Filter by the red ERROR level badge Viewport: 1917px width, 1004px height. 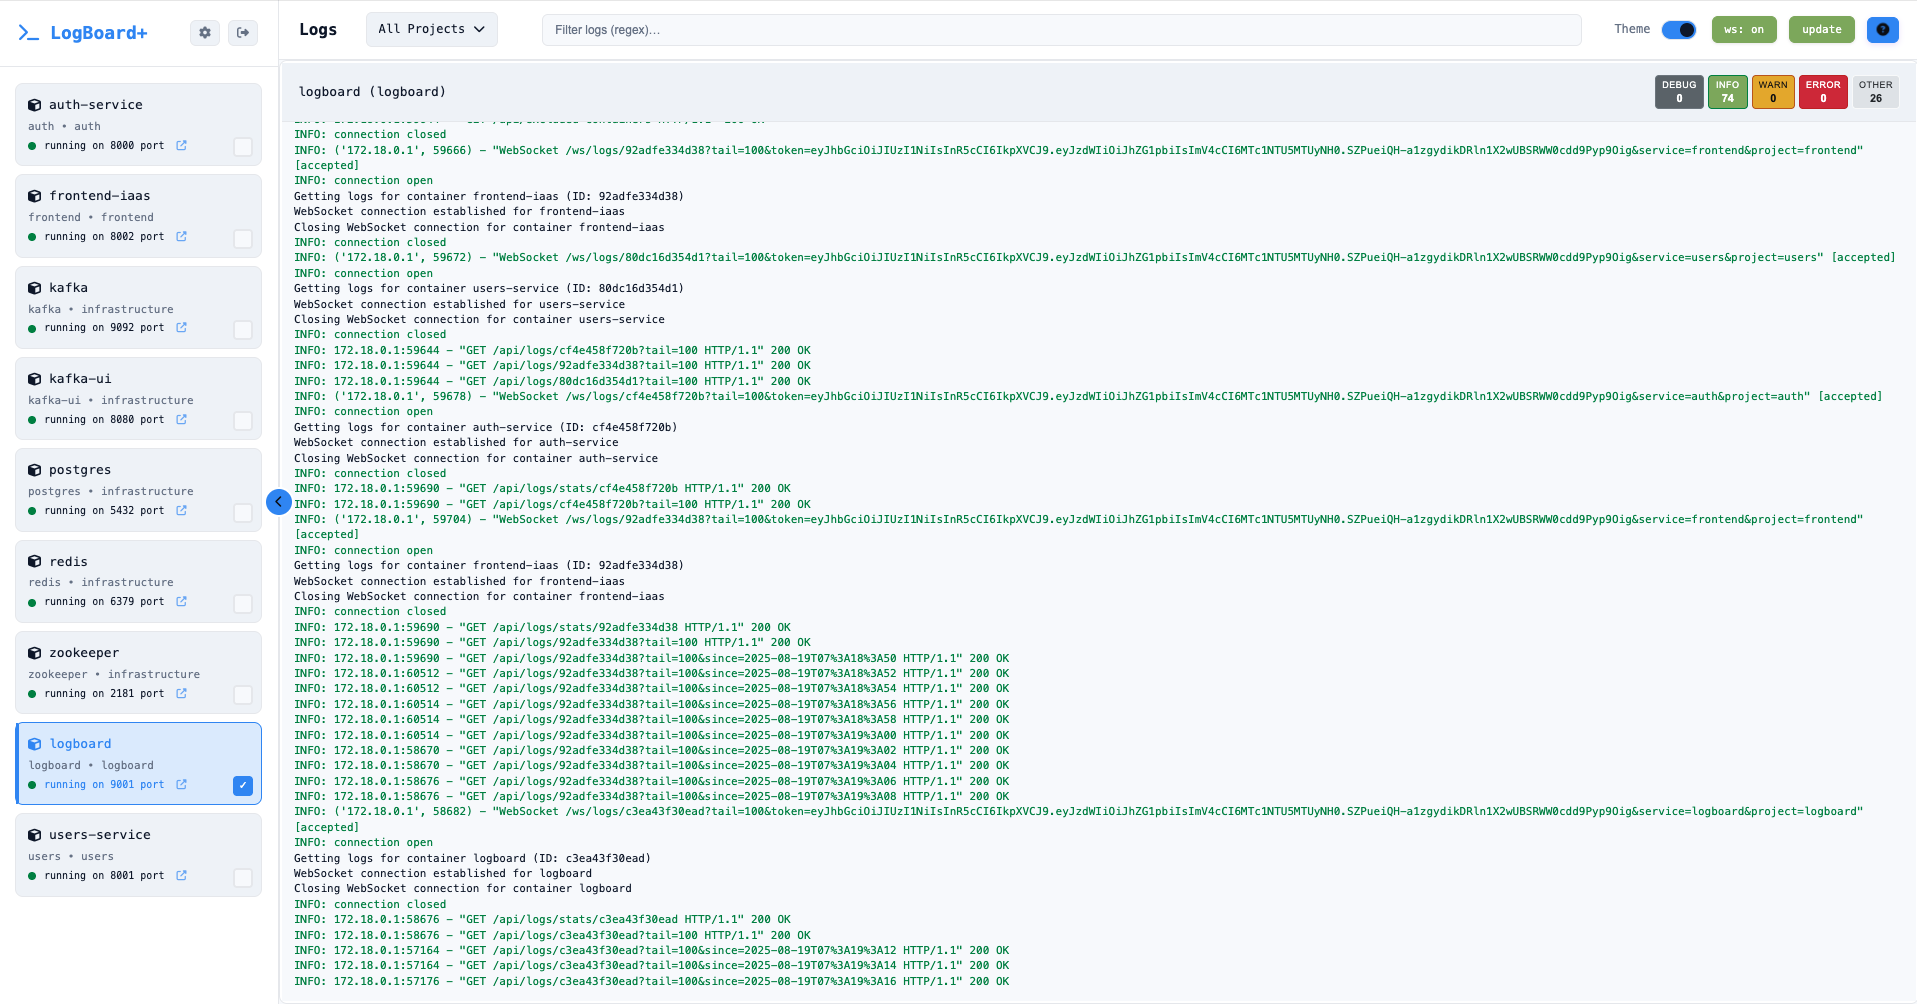(1822, 92)
